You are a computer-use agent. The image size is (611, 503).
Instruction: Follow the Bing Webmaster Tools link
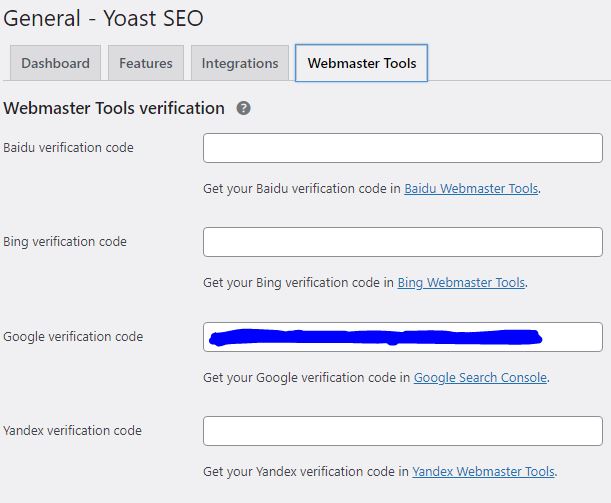tap(461, 283)
